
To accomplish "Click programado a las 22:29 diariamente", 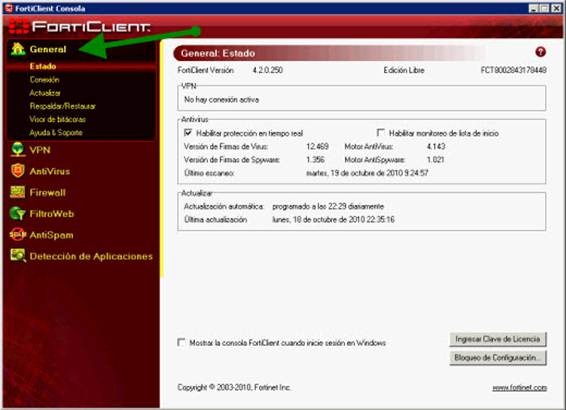I will point(328,206).
